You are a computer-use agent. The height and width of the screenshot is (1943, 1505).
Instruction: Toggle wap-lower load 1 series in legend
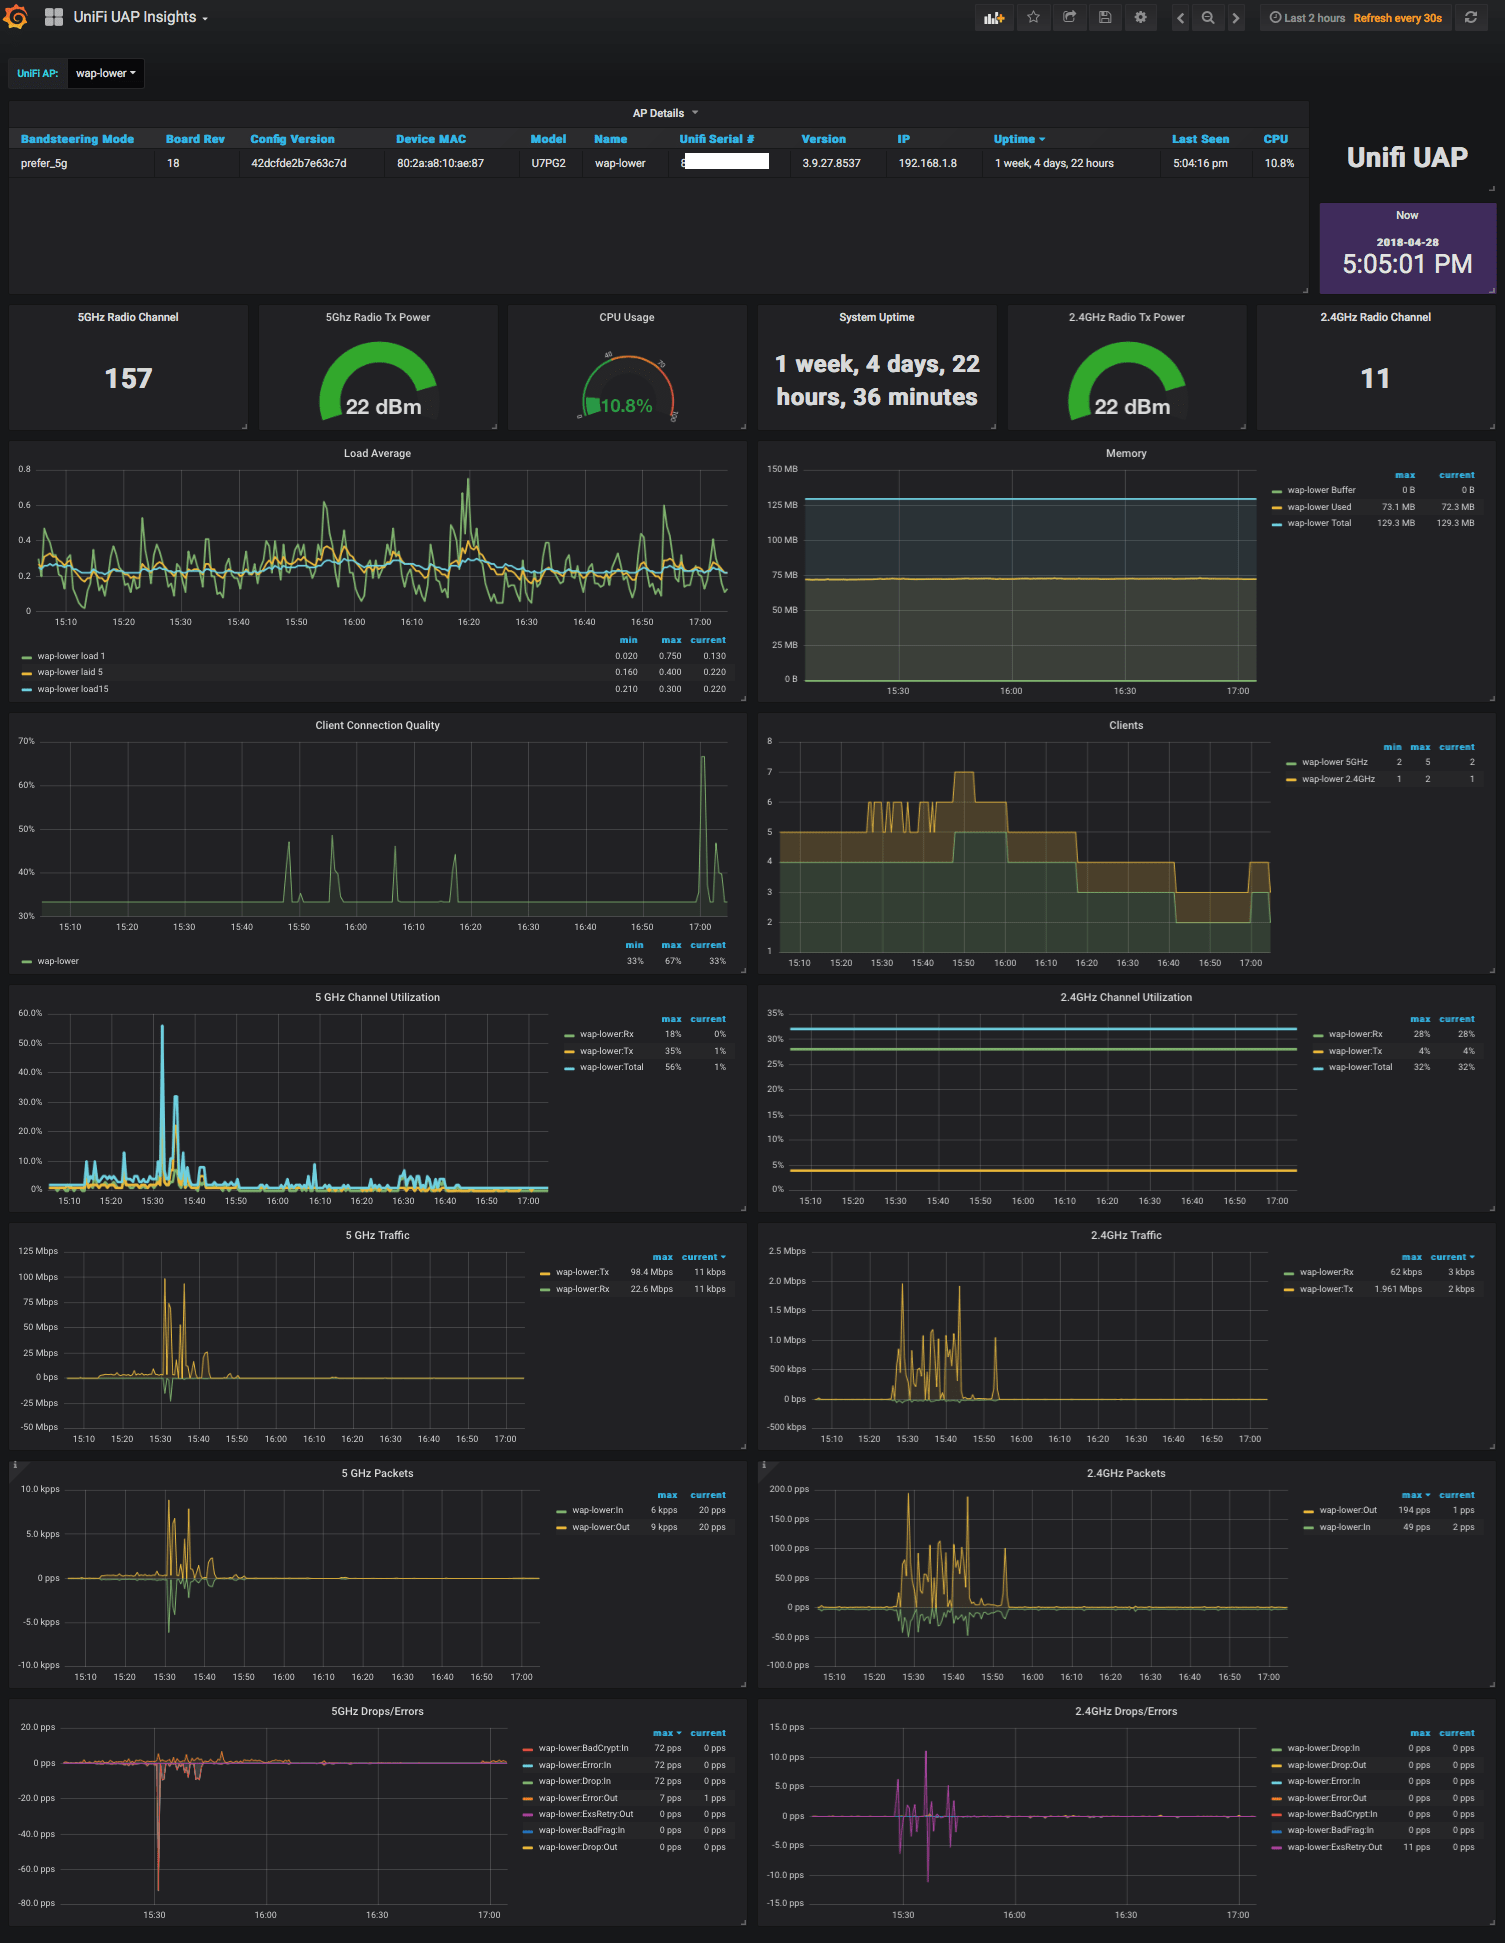coord(71,656)
